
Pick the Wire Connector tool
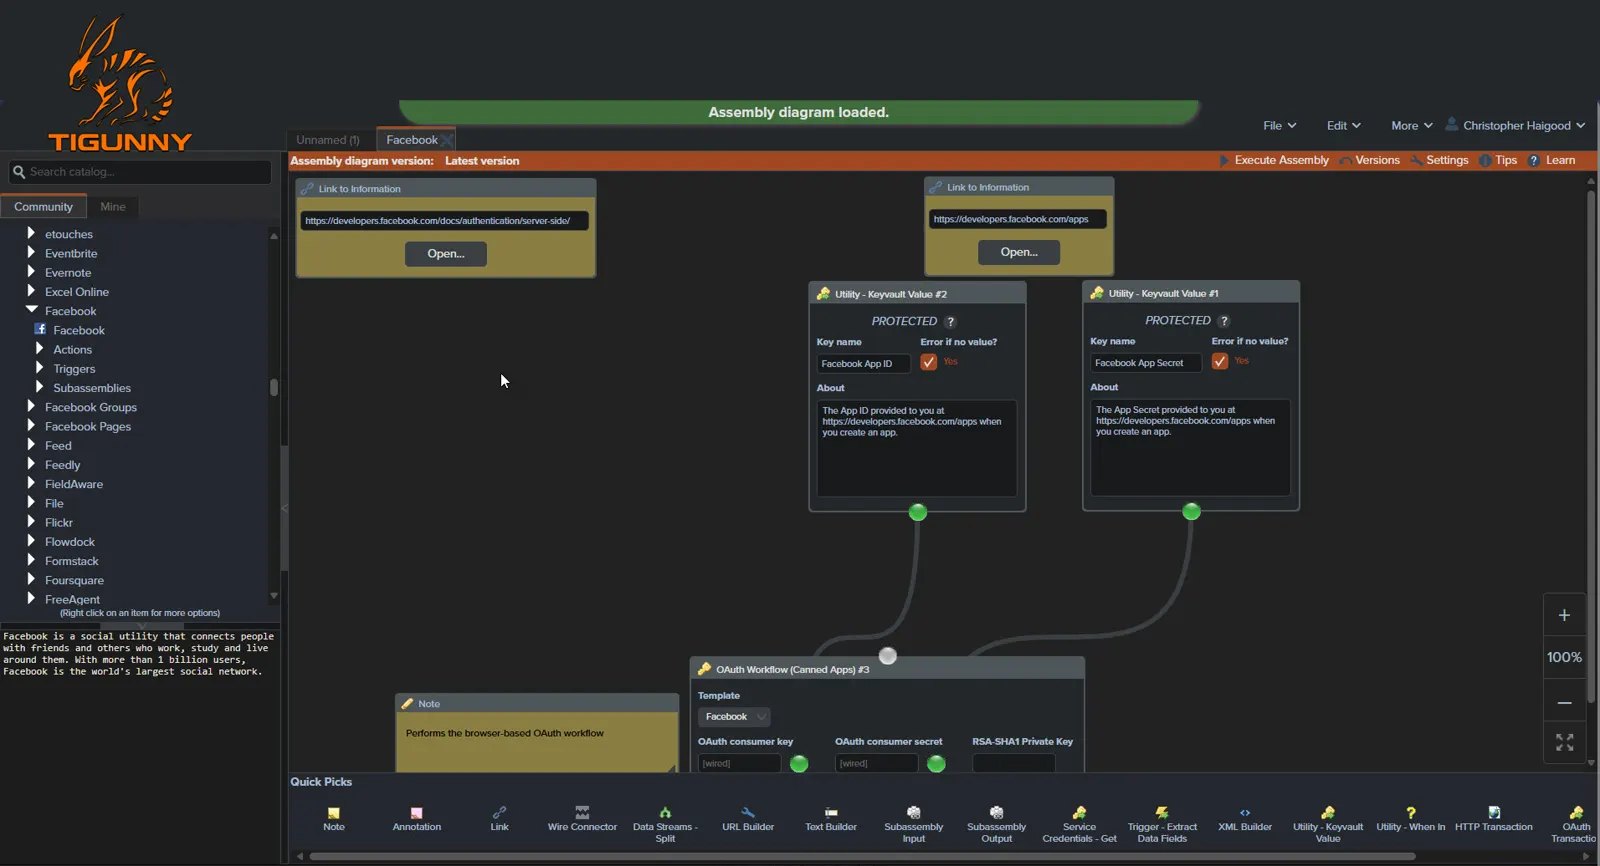pyautogui.click(x=582, y=819)
